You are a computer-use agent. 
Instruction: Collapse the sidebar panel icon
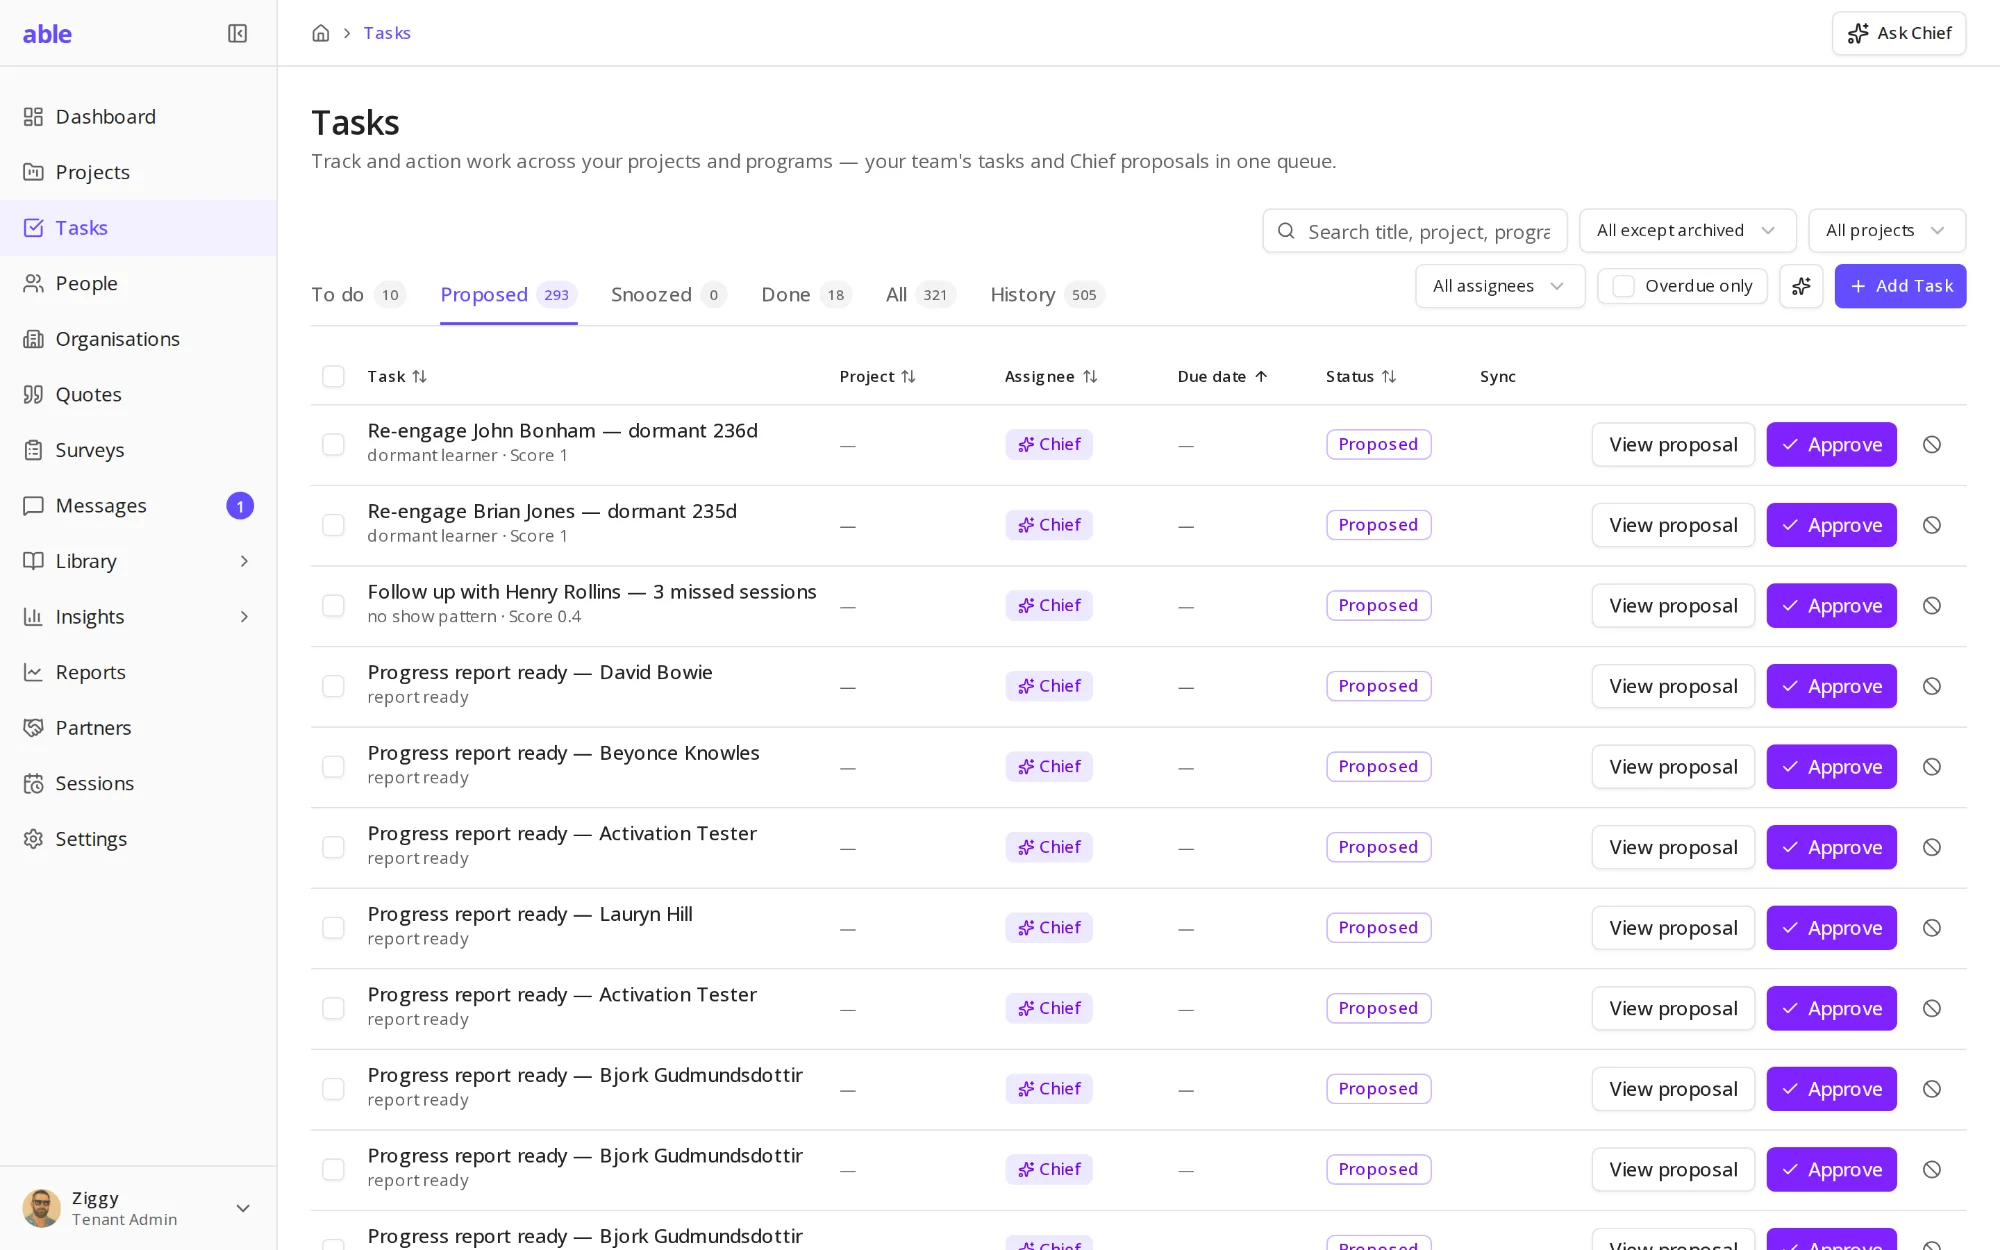click(237, 33)
